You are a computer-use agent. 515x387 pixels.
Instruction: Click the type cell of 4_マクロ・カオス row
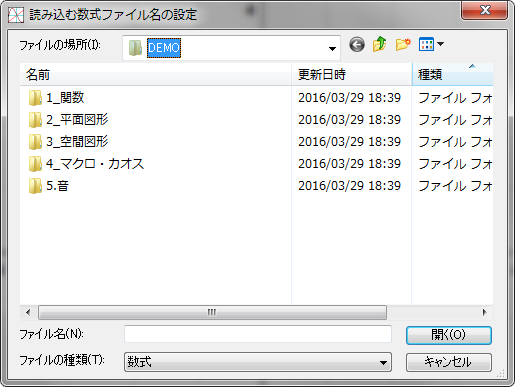point(455,164)
